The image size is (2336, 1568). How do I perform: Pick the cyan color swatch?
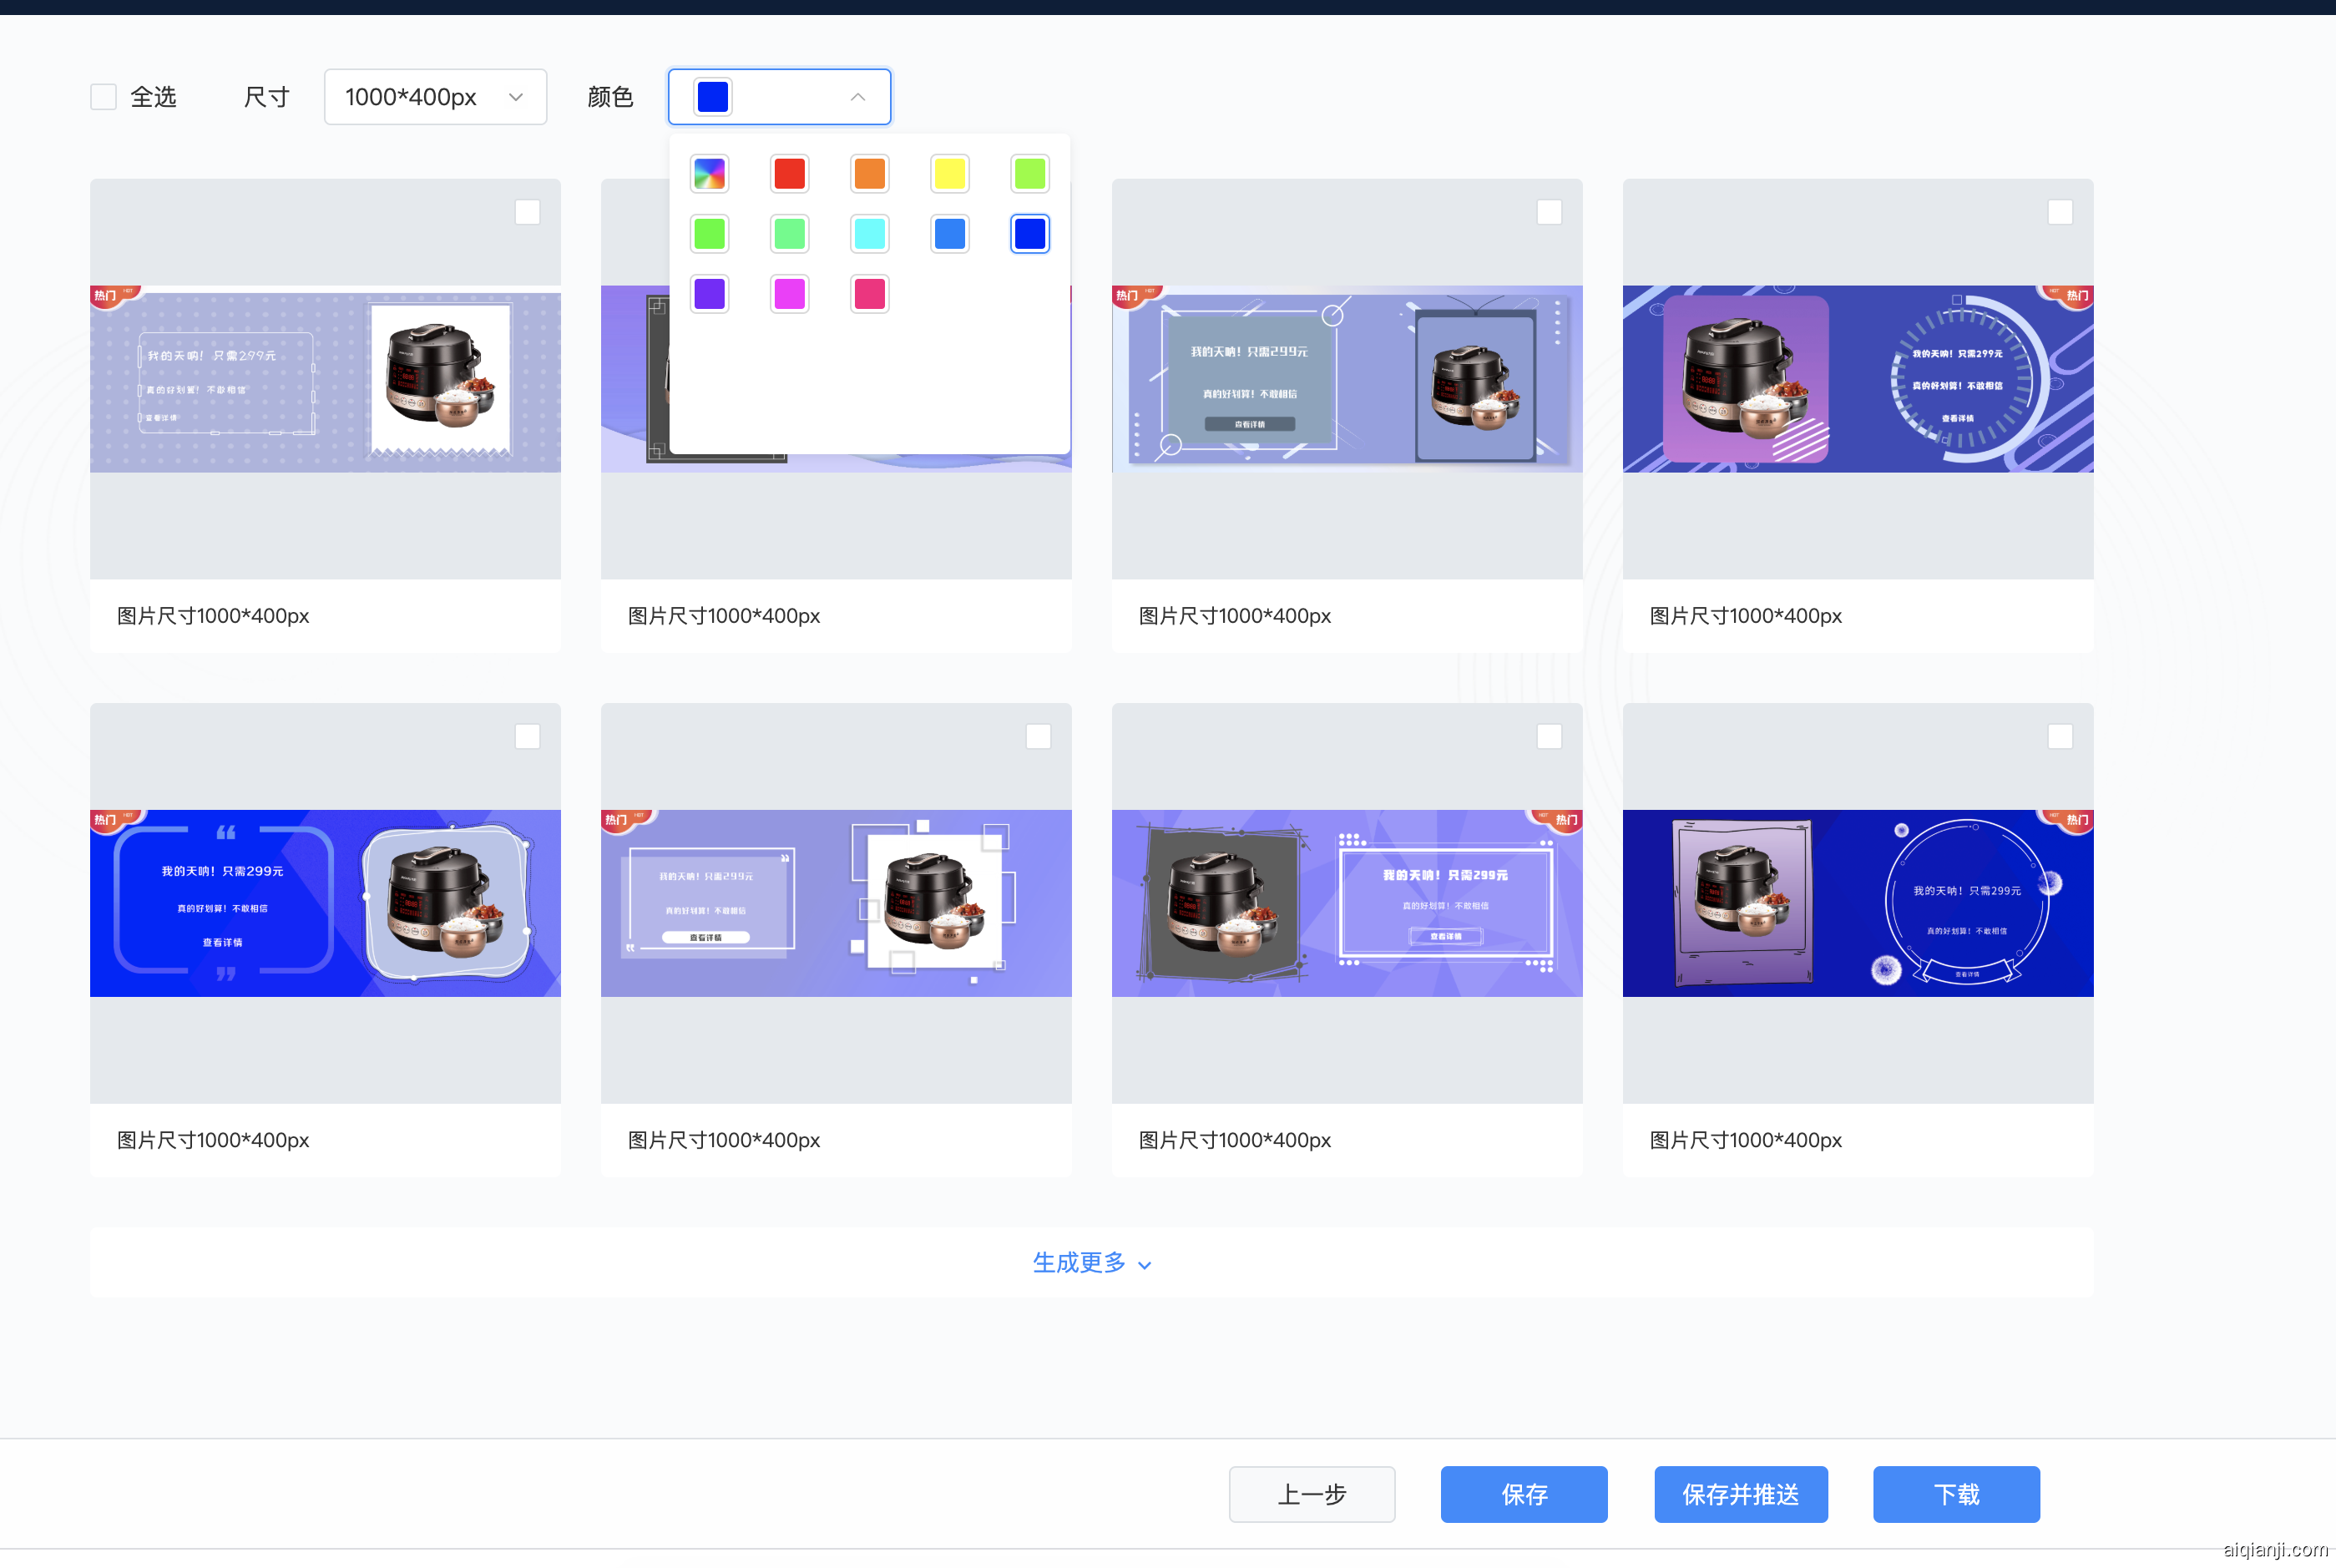869,234
